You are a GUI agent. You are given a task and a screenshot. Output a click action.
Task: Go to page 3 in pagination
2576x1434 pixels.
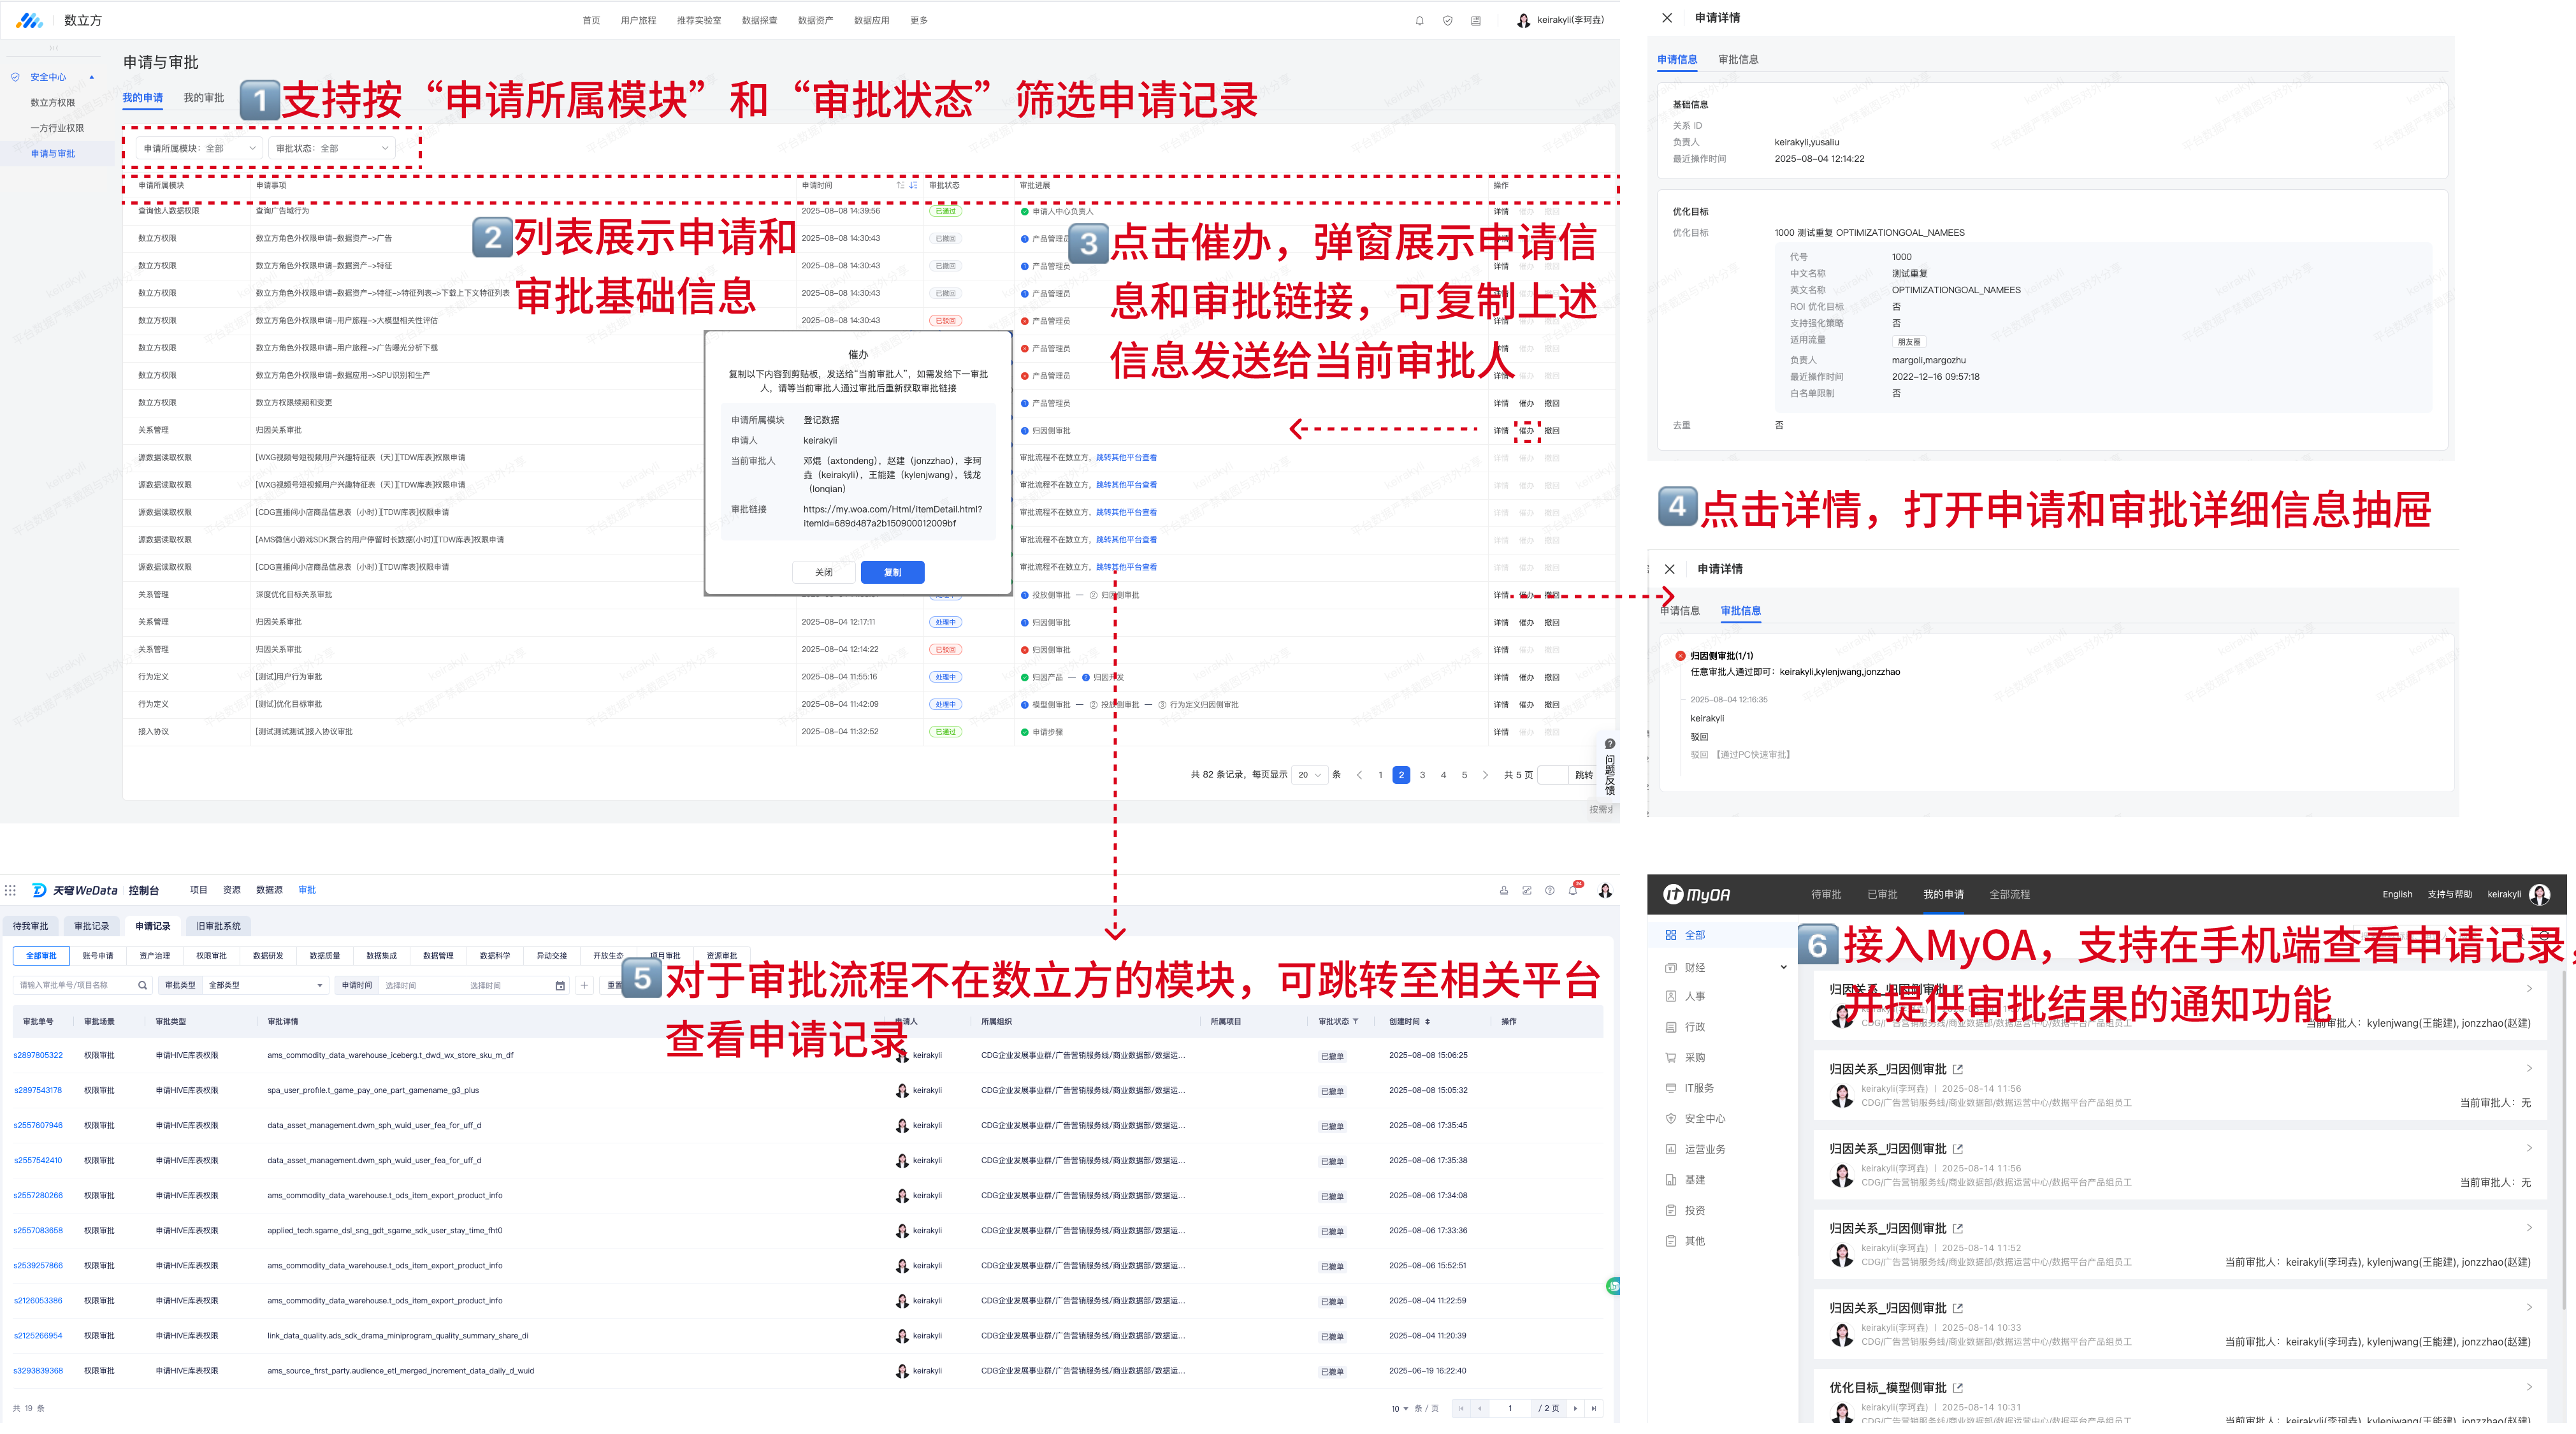point(1422,775)
